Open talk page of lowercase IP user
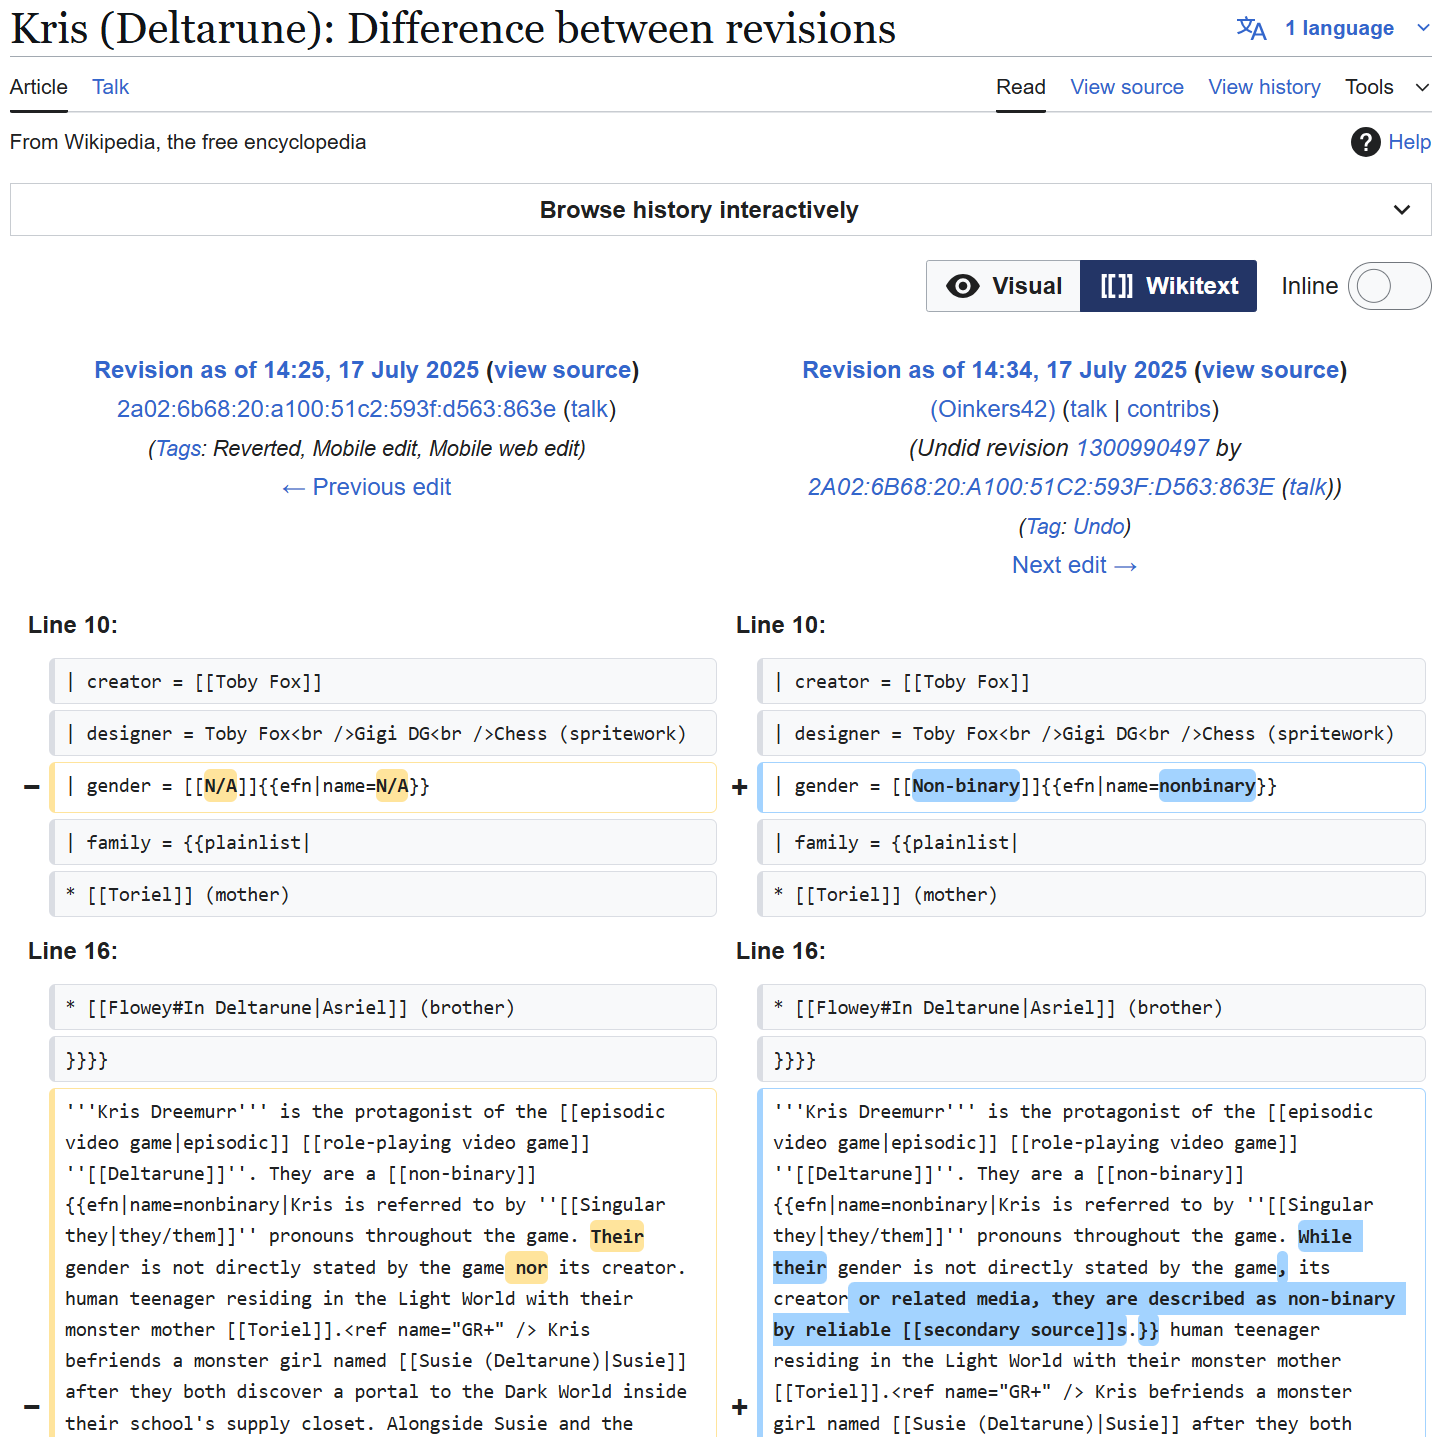1449x1437 pixels. 590,409
